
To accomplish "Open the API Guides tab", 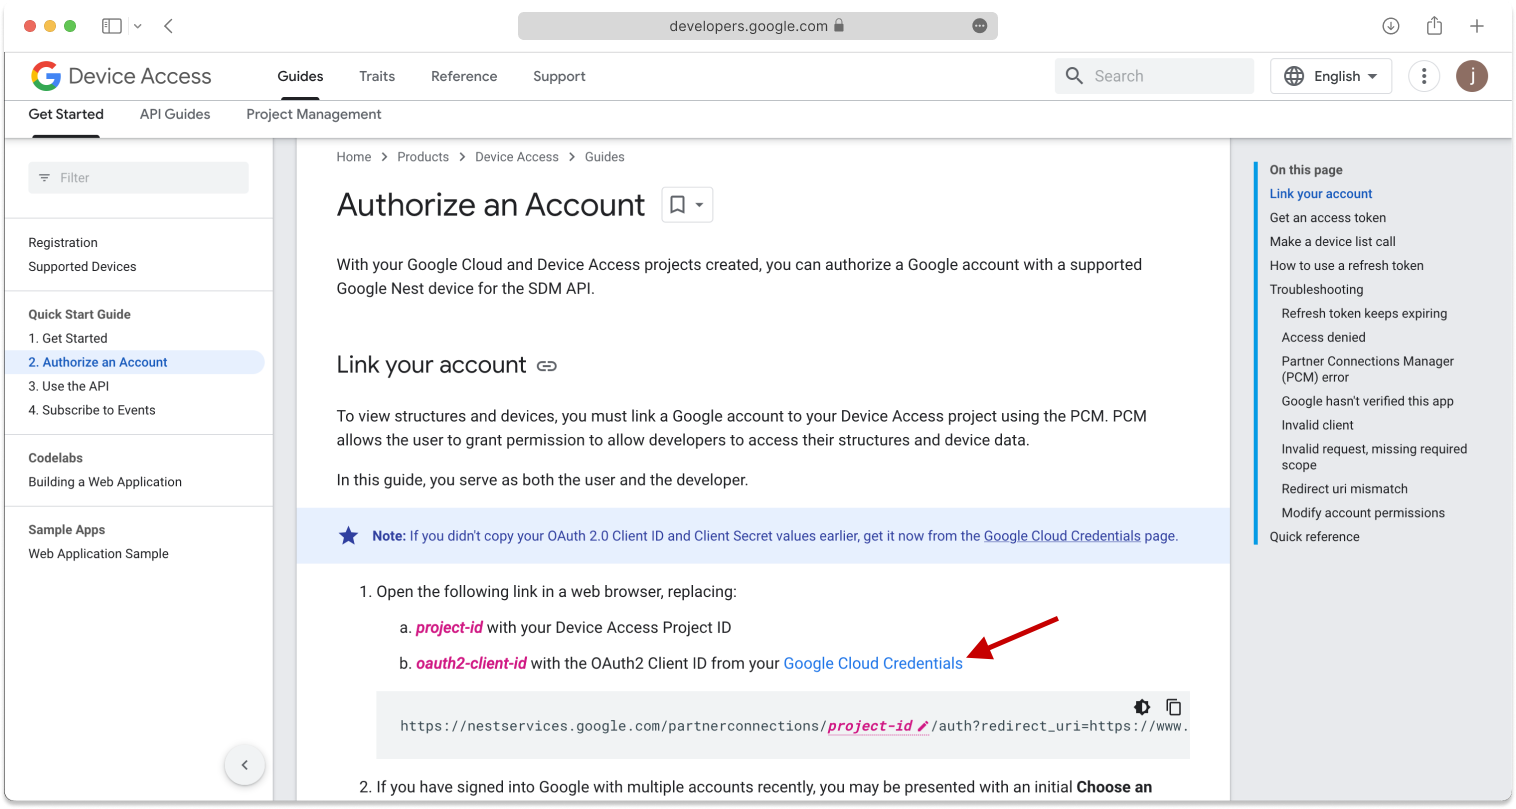I will click(174, 114).
